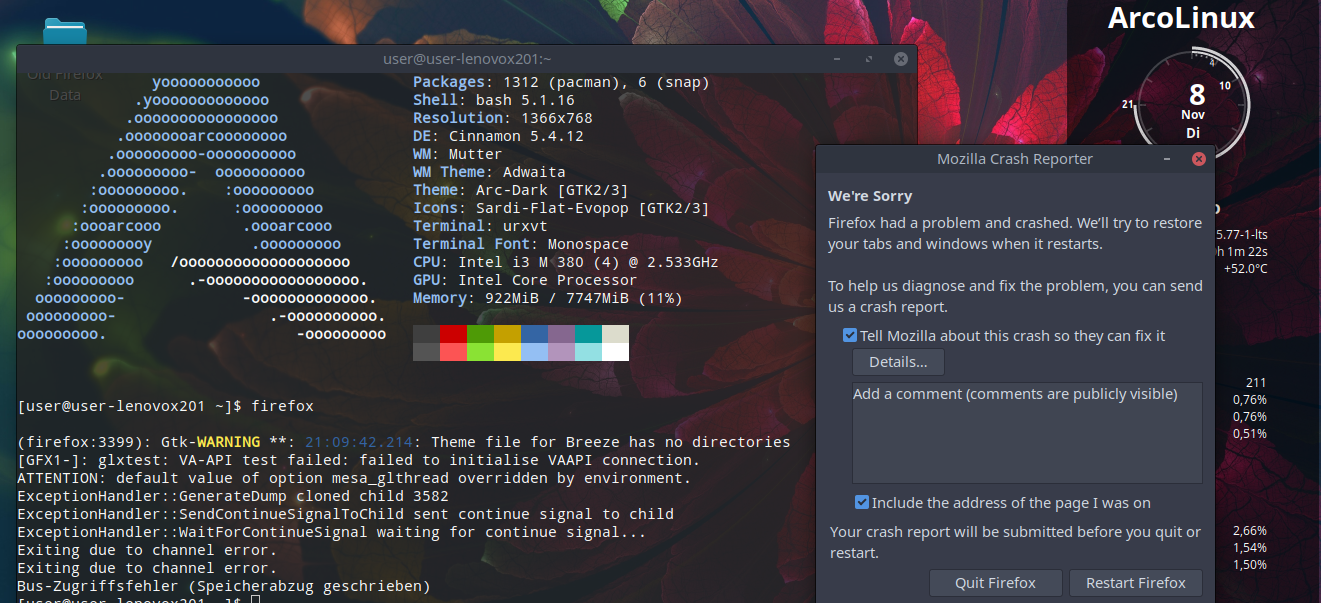The image size is (1321, 603).
Task: Uncheck Include the address of the page
Action: [862, 503]
